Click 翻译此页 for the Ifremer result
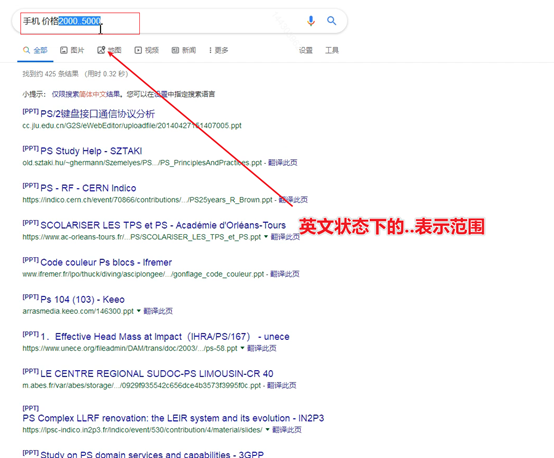554x458 pixels. point(285,274)
